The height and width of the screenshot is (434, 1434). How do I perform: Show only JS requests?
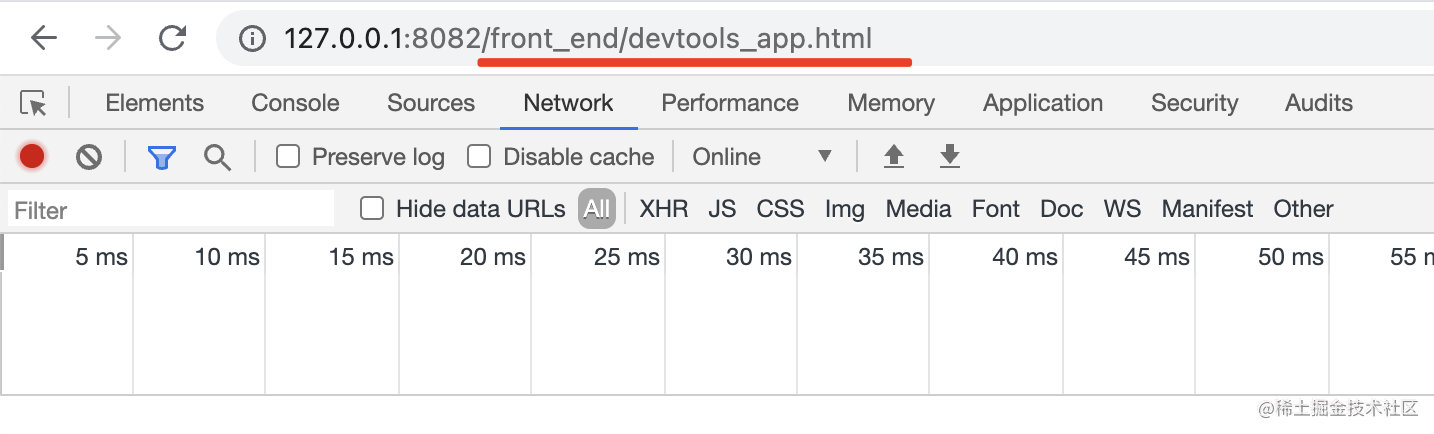(722, 209)
